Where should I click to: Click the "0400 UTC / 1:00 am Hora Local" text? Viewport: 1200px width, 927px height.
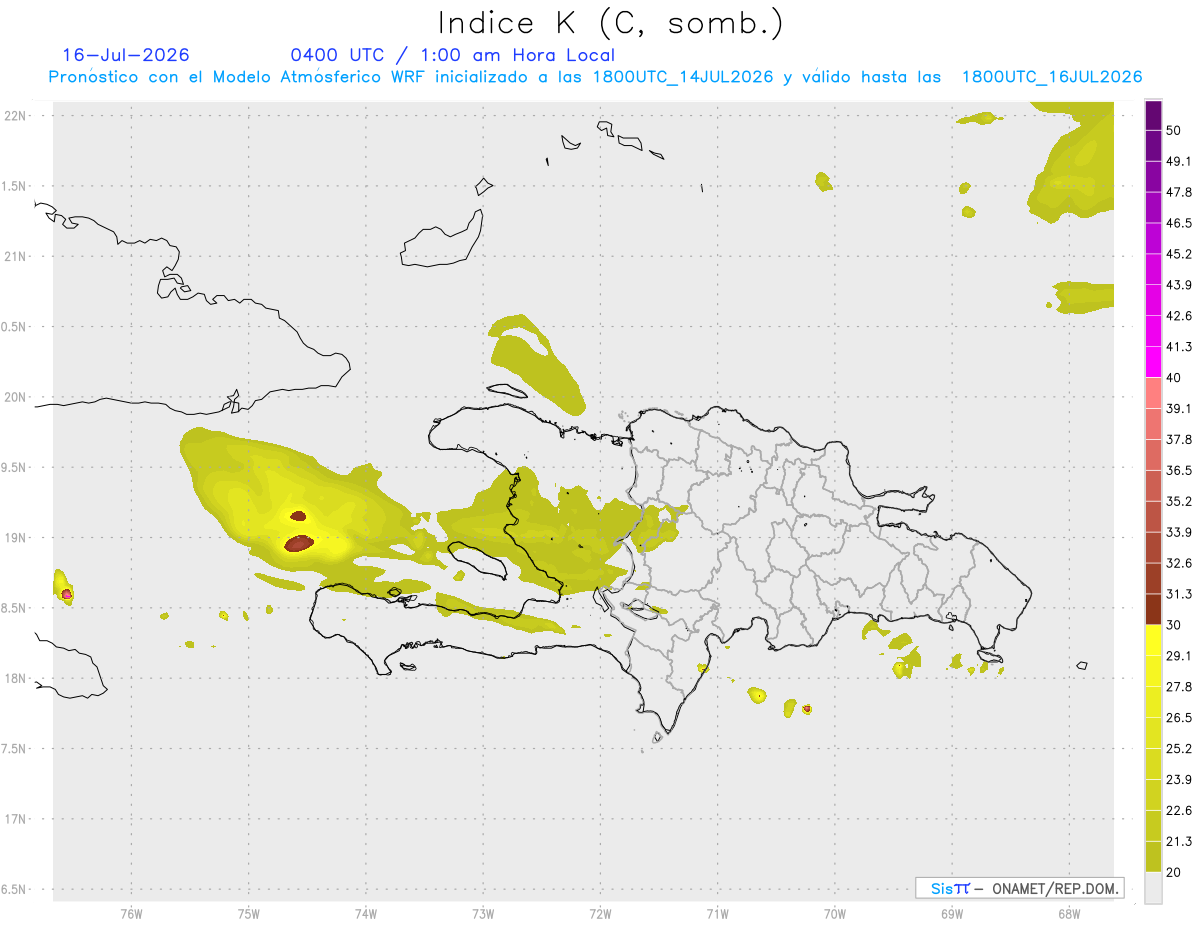click(452, 55)
